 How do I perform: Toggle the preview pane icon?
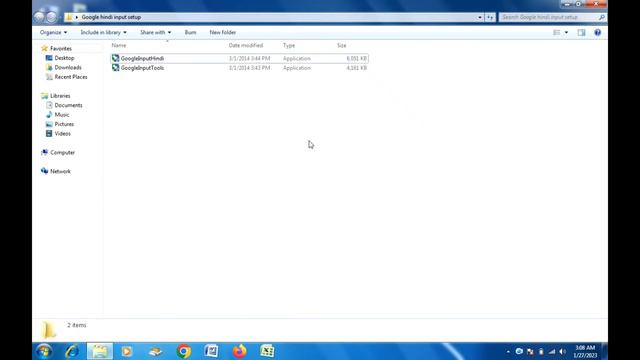tap(581, 32)
